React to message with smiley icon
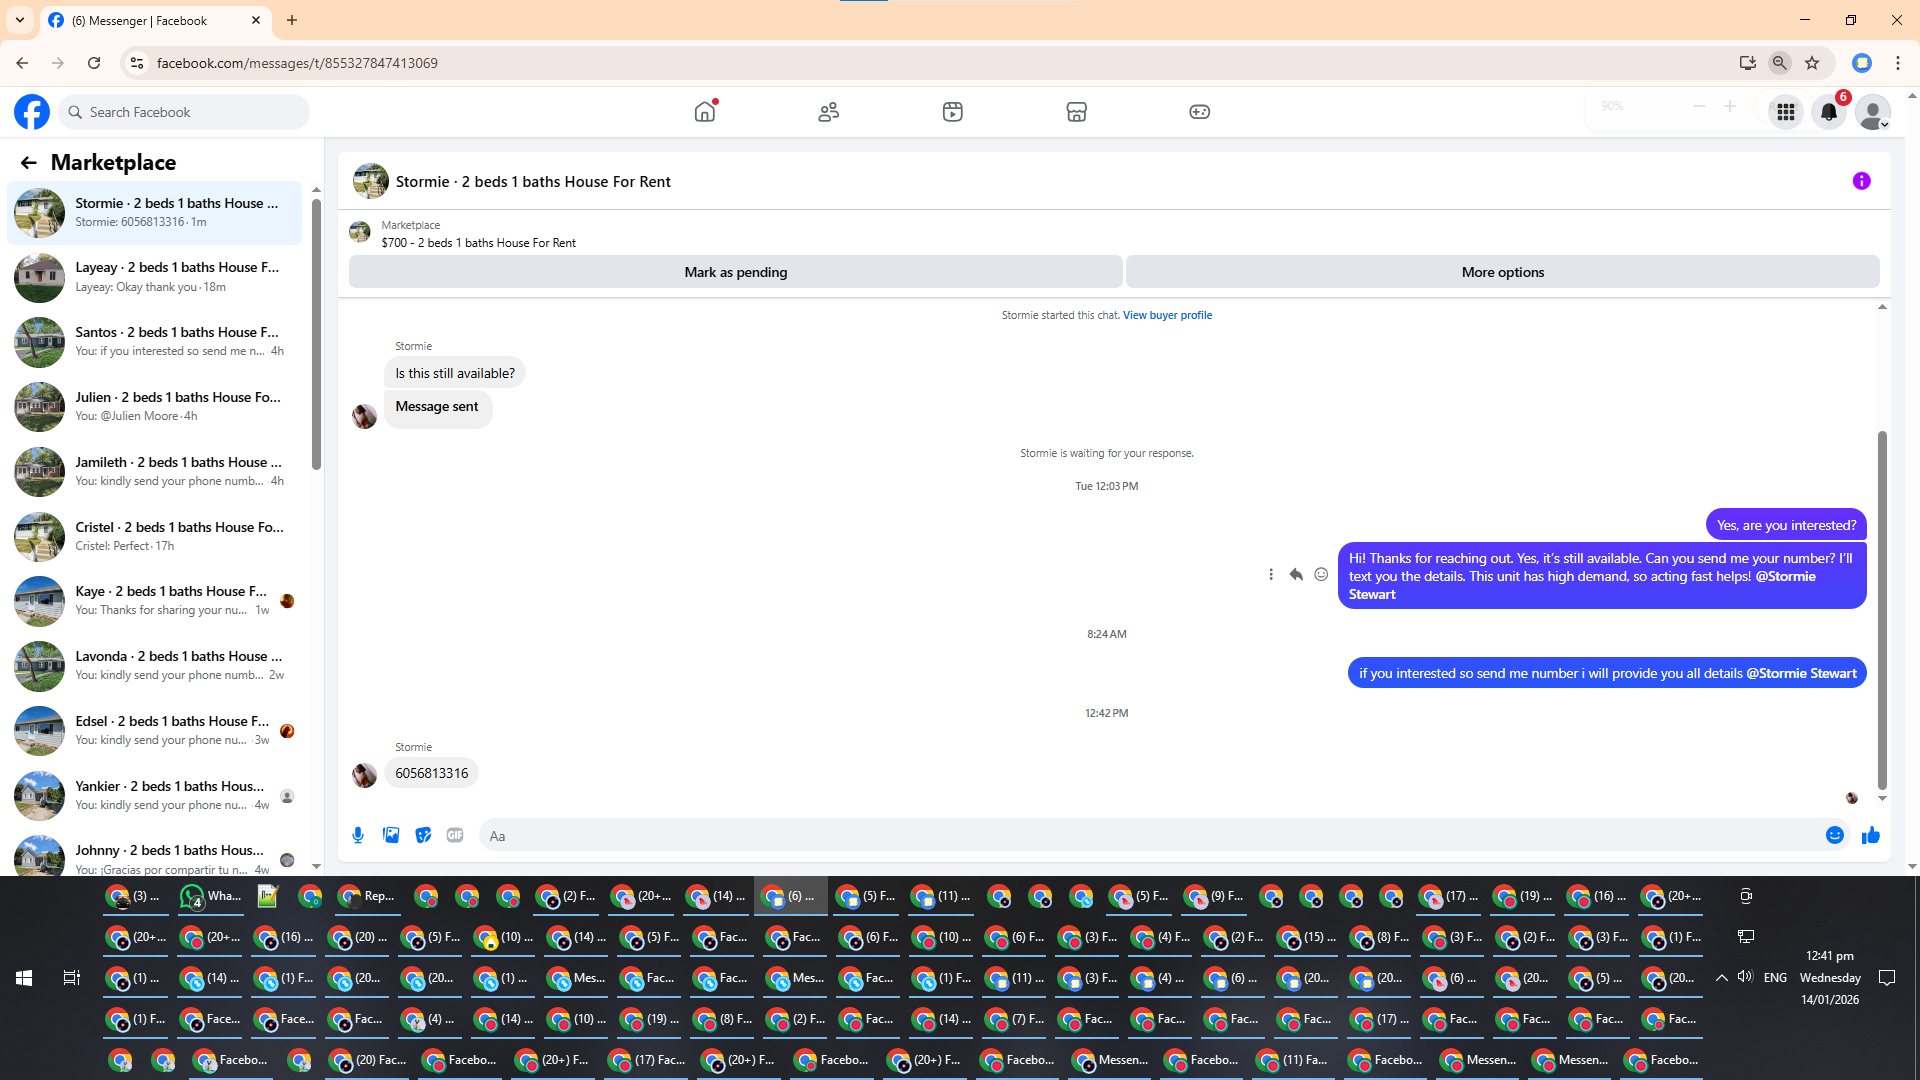This screenshot has height=1080, width=1920. [x=1321, y=575]
